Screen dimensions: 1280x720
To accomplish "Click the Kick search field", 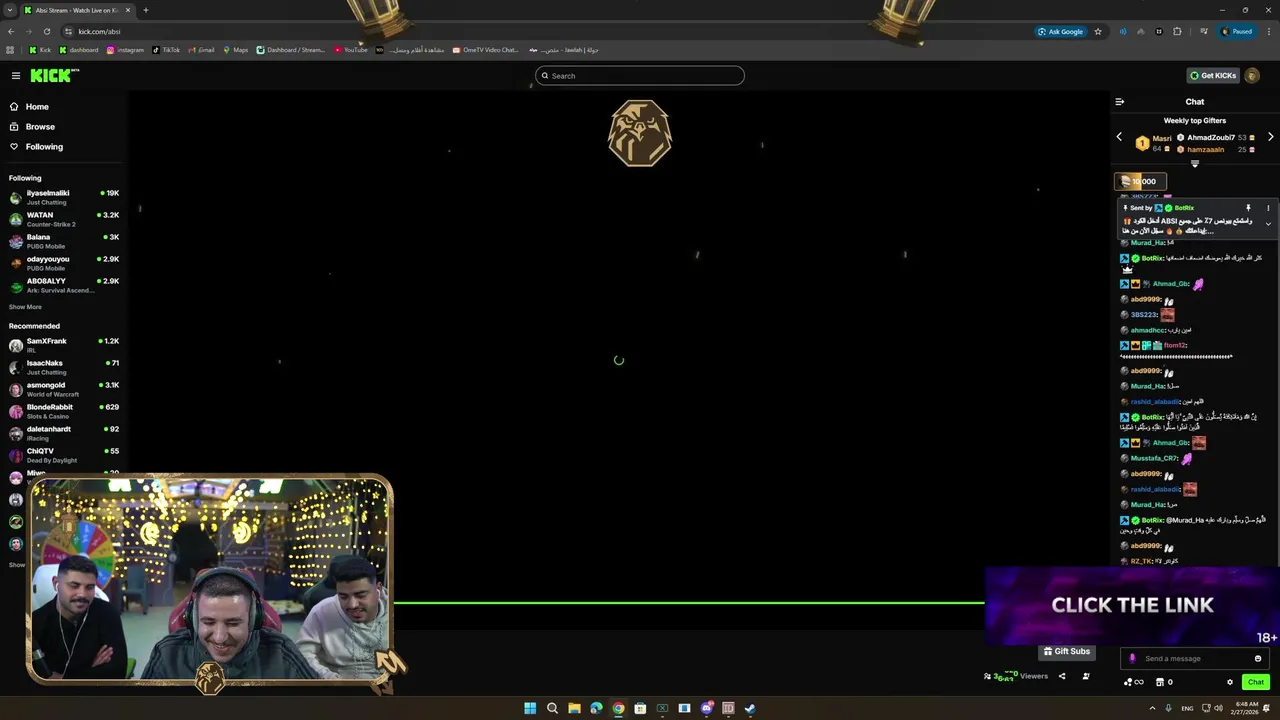I will (x=640, y=76).
